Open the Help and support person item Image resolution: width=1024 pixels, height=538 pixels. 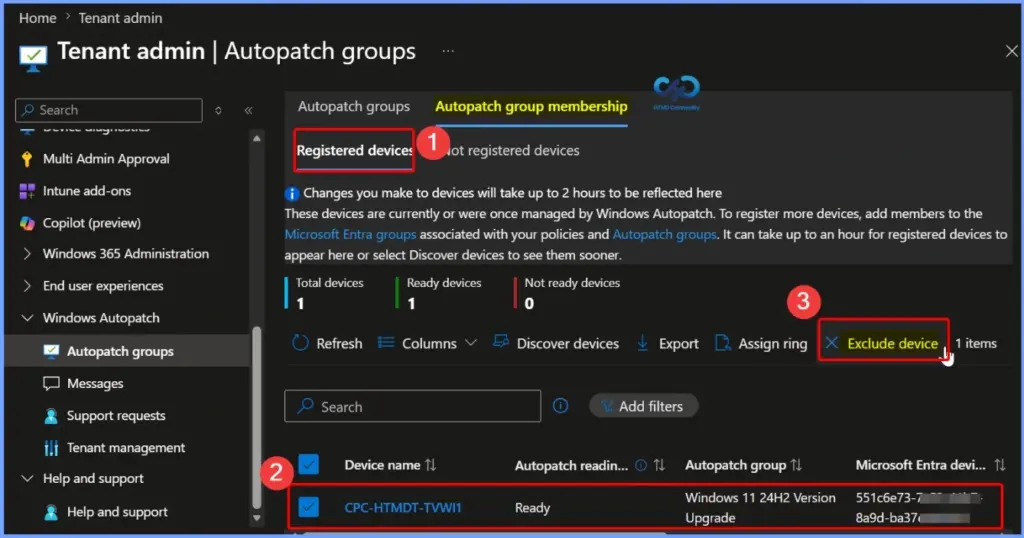tap(117, 512)
